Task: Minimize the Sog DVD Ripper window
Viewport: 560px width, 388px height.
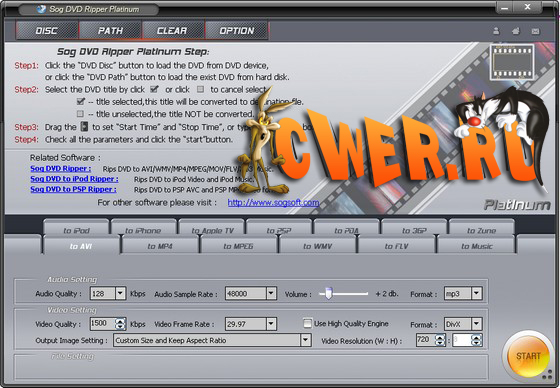Action: 504,8
